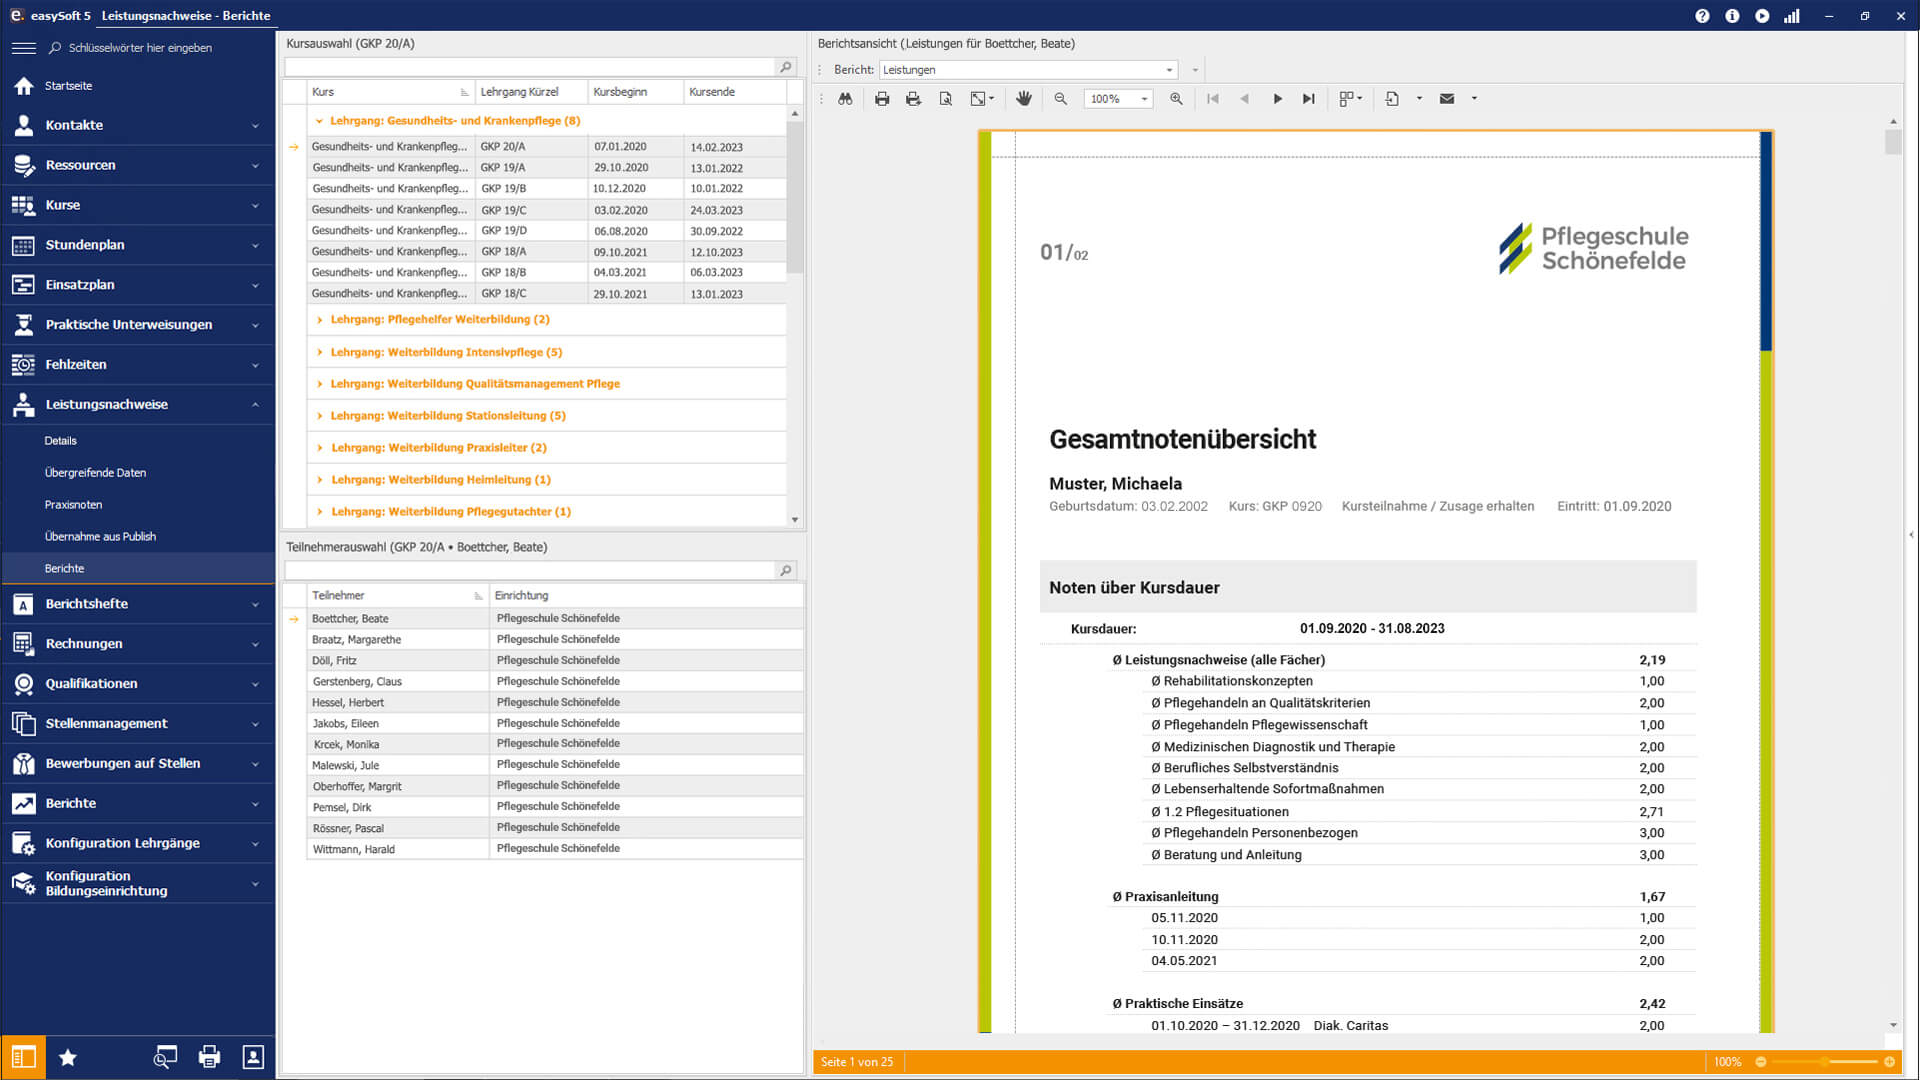Click the email envelope icon
Image resolution: width=1920 pixels, height=1080 pixels.
click(1446, 99)
